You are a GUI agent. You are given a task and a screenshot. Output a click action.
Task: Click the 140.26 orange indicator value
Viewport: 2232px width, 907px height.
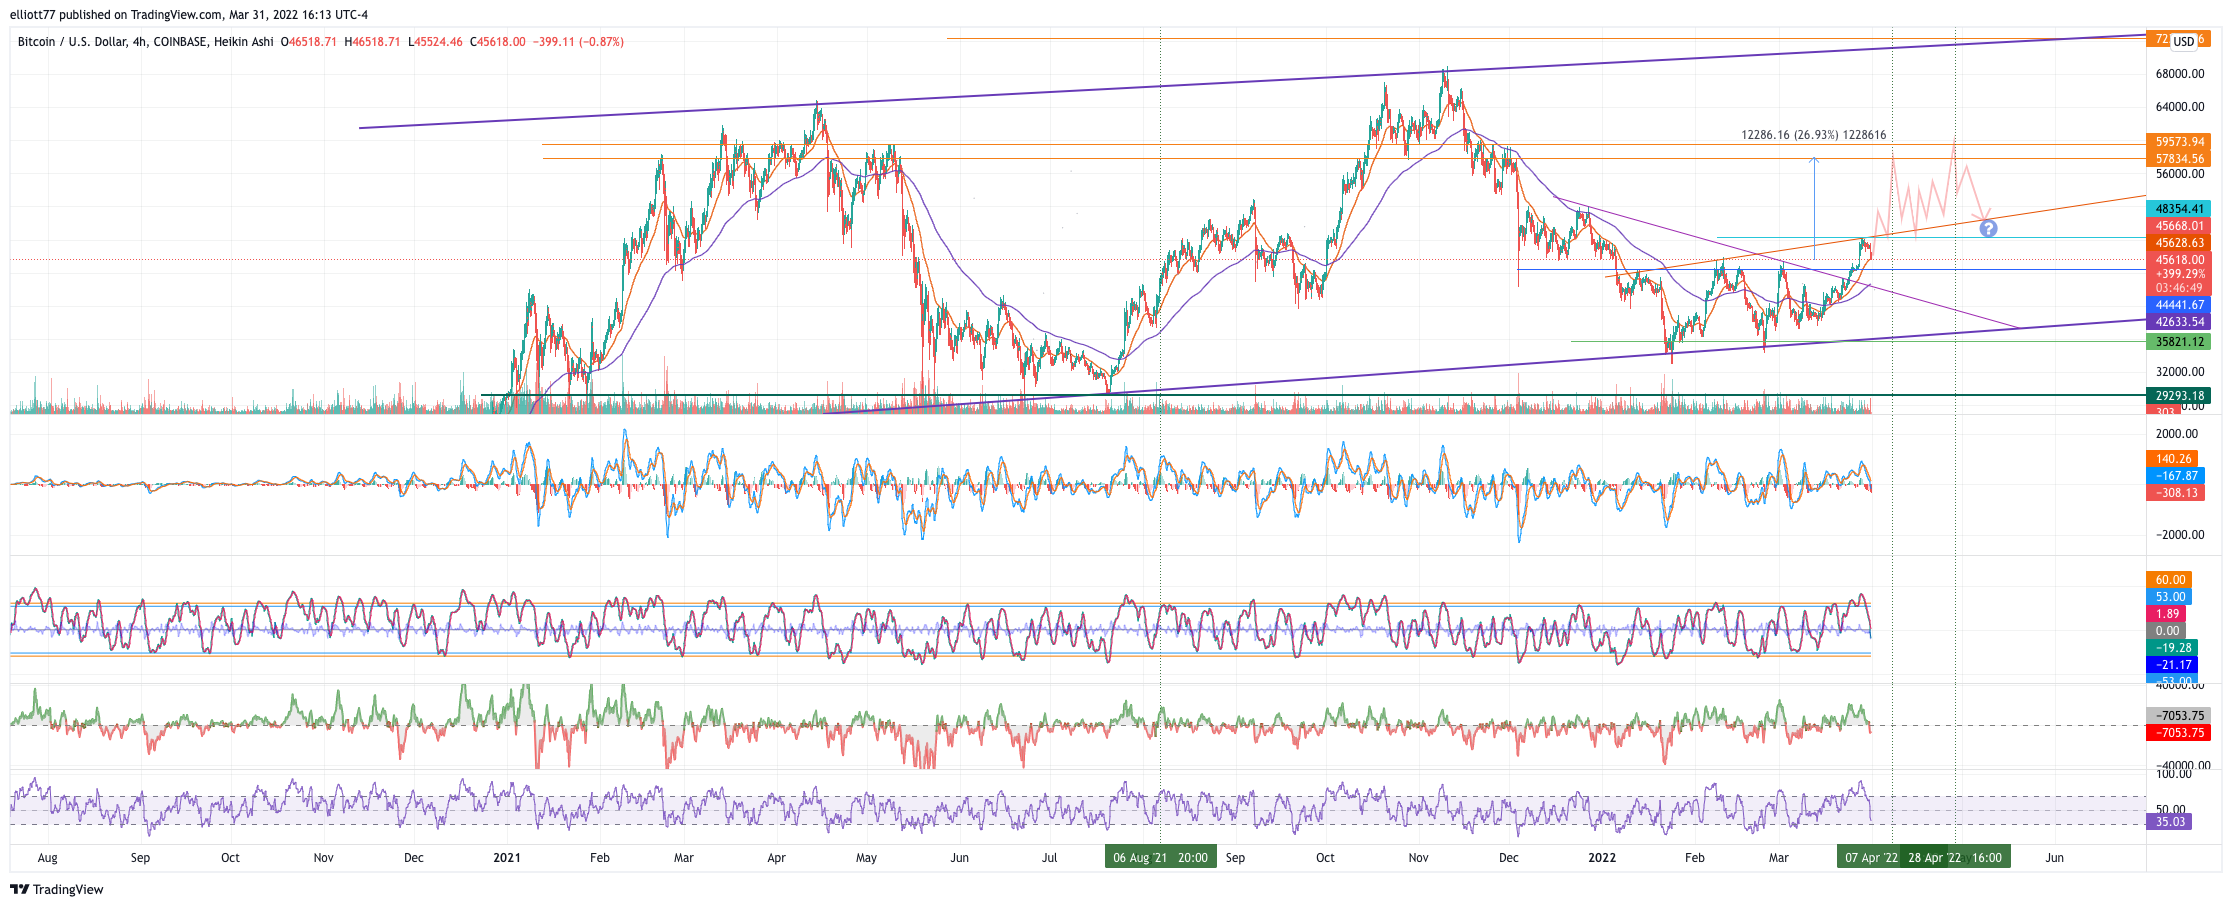(x=2172, y=459)
